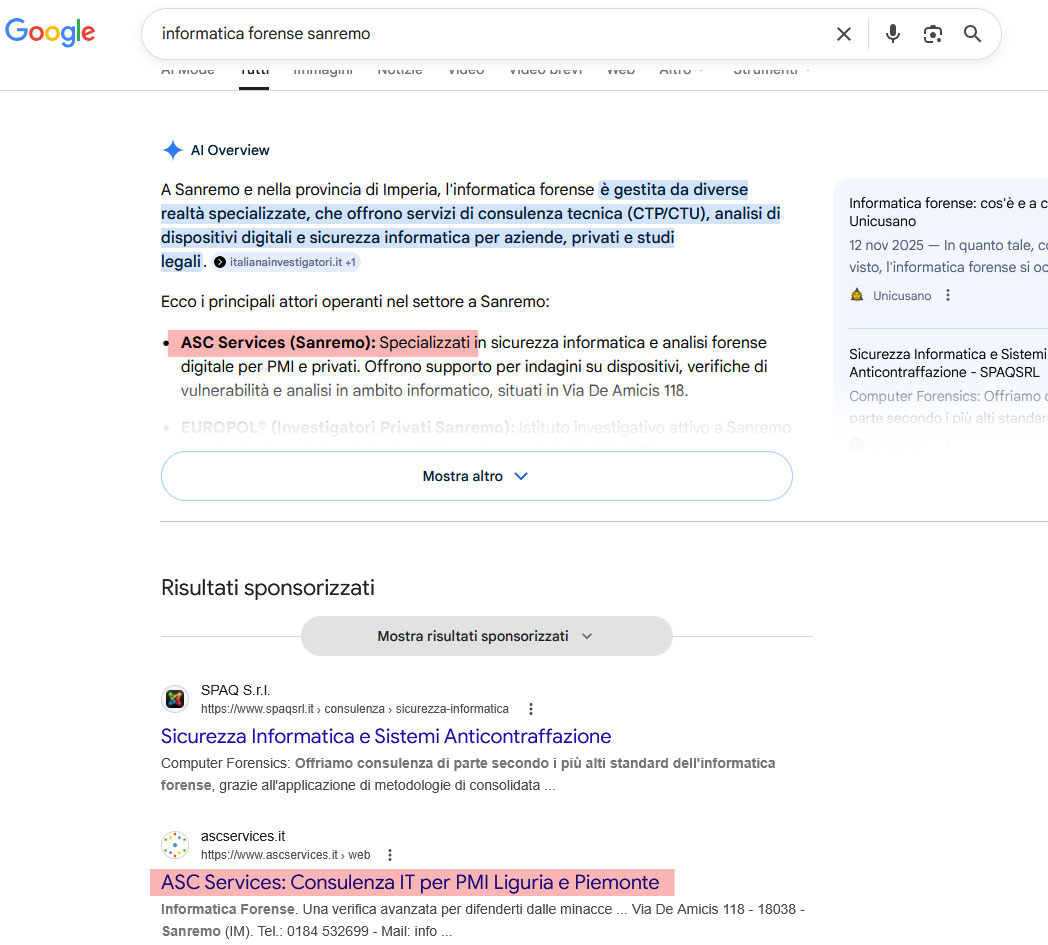Screen dimensions: 1048x945
Task: Switch to the Immagini tab
Action: point(322,69)
